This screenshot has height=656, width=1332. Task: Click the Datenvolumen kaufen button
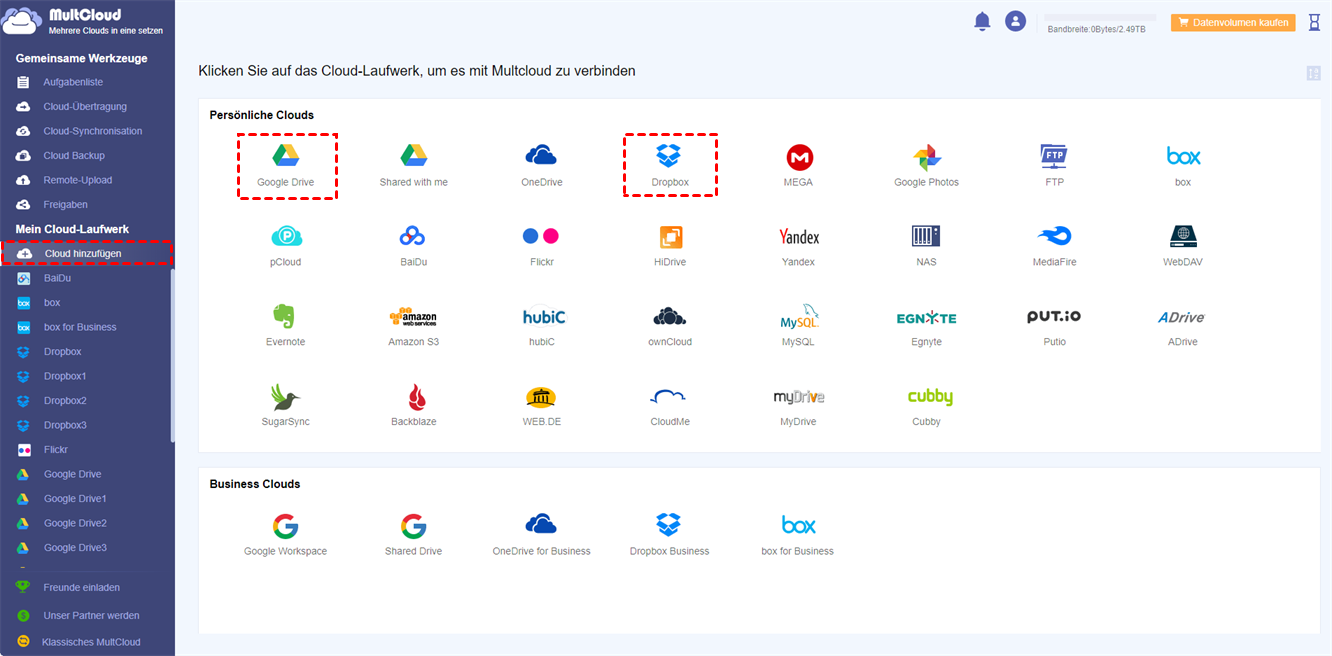click(1233, 22)
